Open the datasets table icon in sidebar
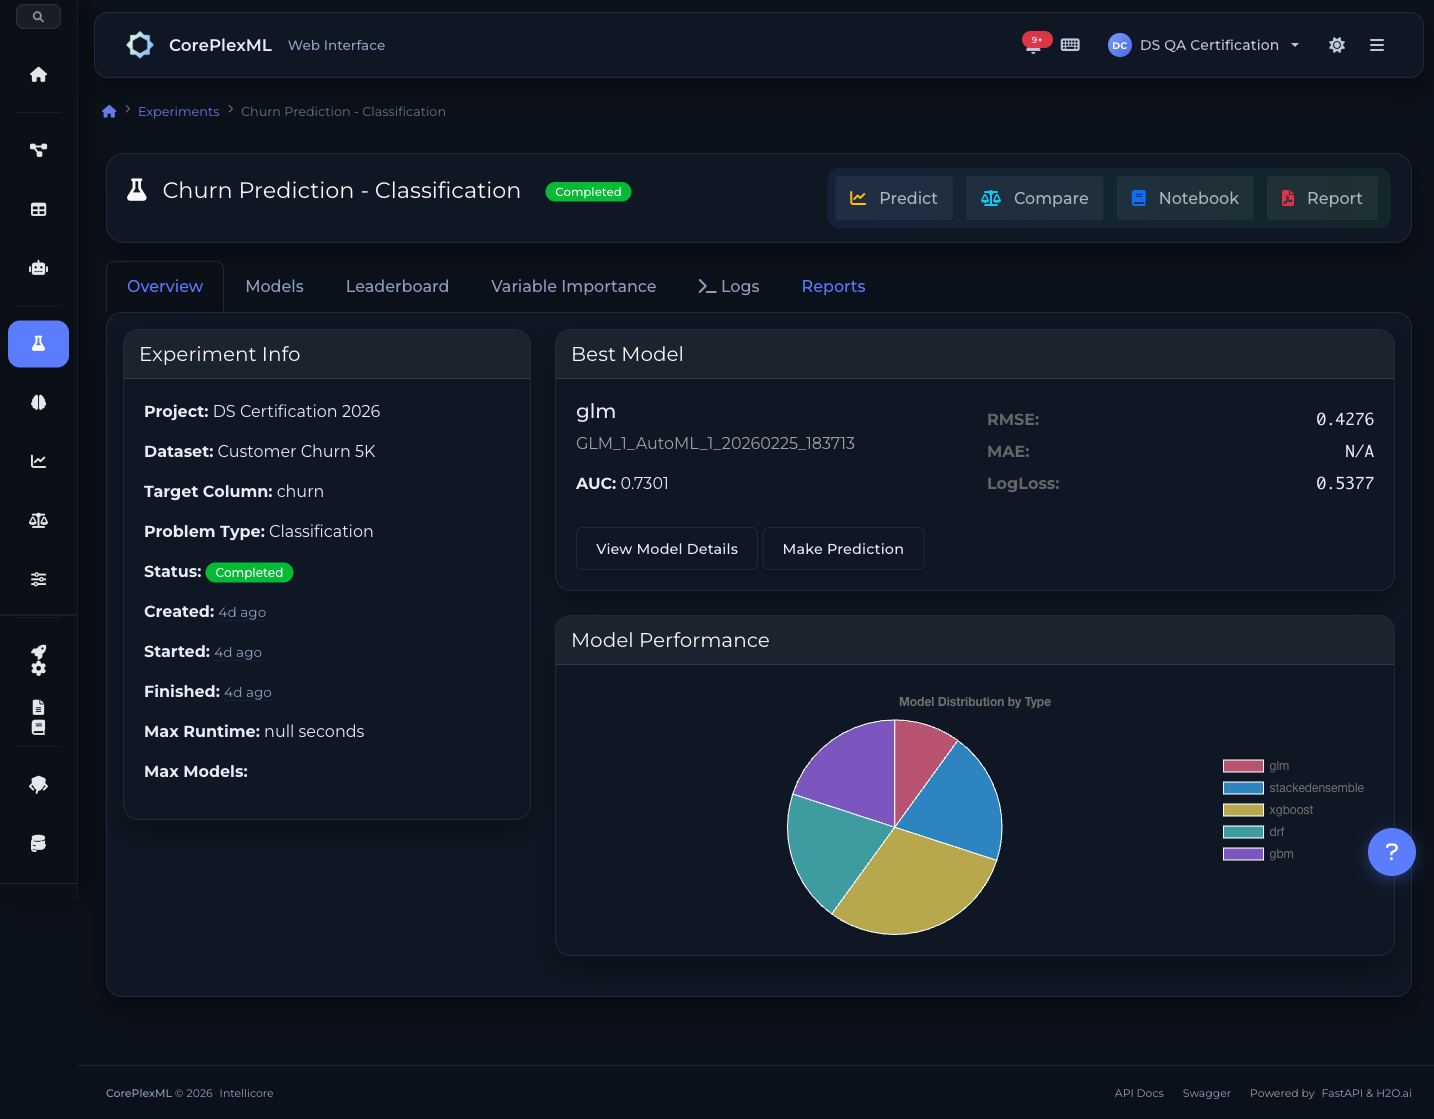The image size is (1434, 1119). (x=38, y=209)
